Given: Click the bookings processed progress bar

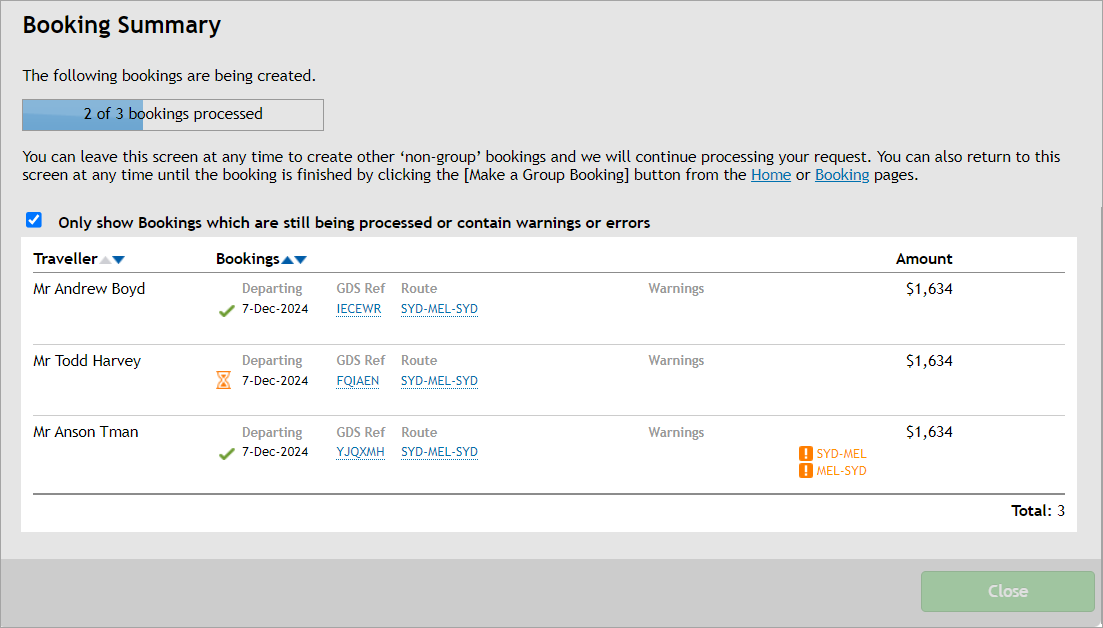Looking at the screenshot, I should coord(173,115).
